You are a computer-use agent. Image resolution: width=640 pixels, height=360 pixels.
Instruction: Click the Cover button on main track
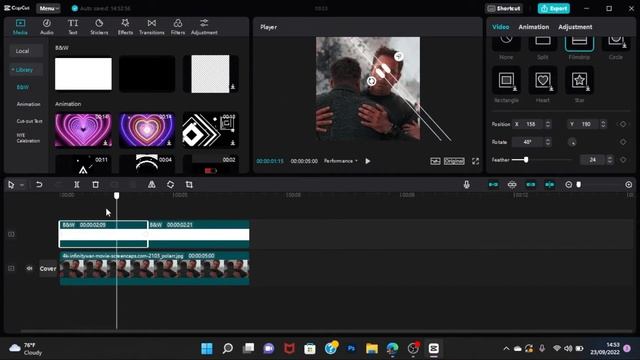pyautogui.click(x=48, y=269)
